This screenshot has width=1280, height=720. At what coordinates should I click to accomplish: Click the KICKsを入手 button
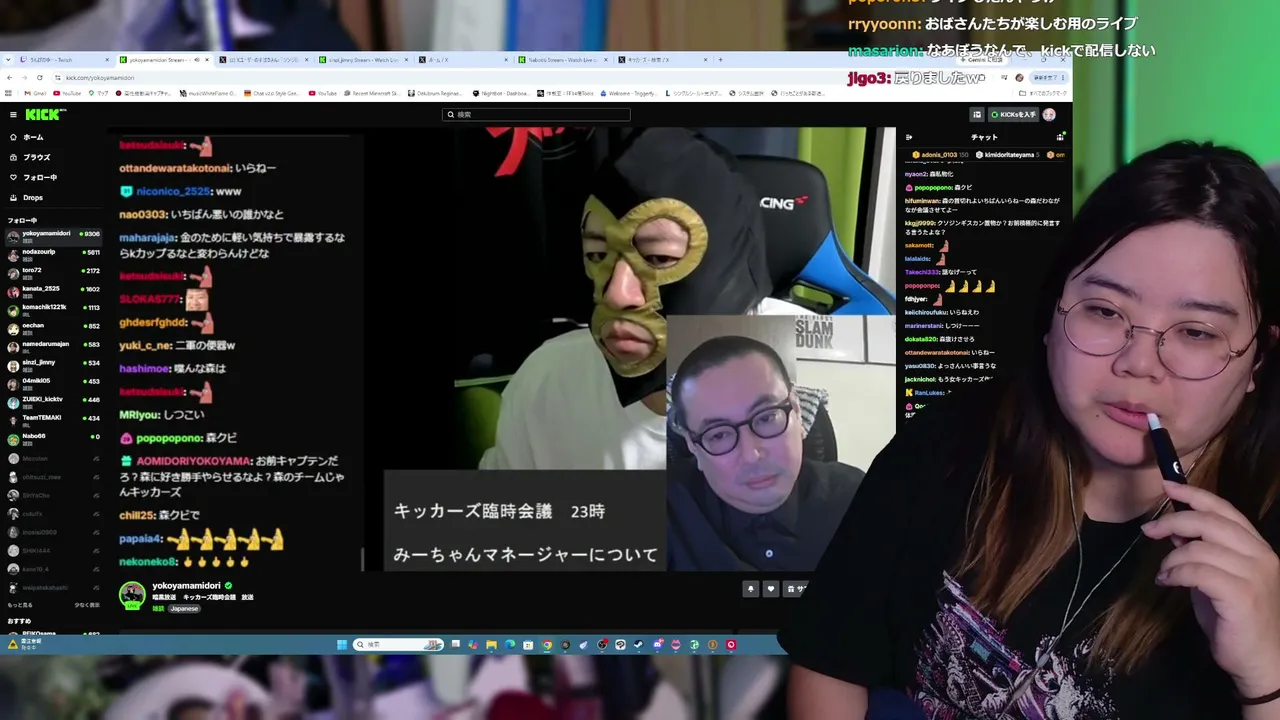click(x=1013, y=115)
